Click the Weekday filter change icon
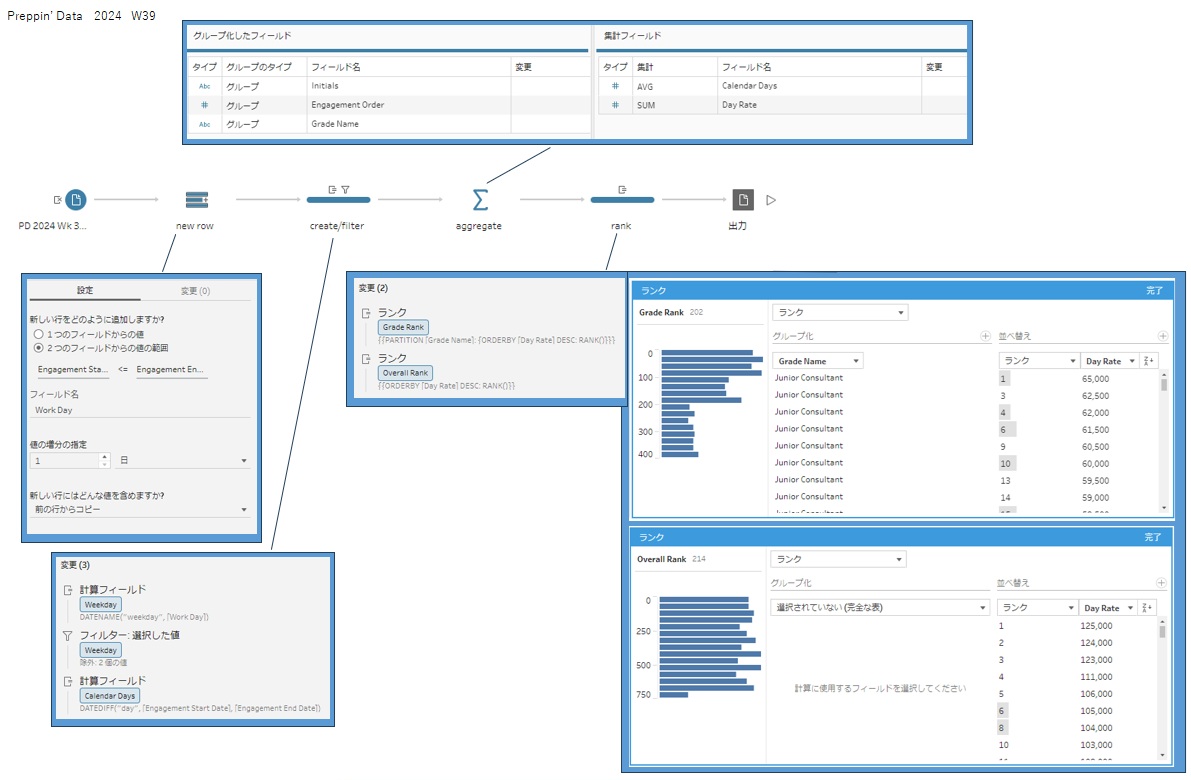This screenshot has width=1191, height=780. point(68,635)
